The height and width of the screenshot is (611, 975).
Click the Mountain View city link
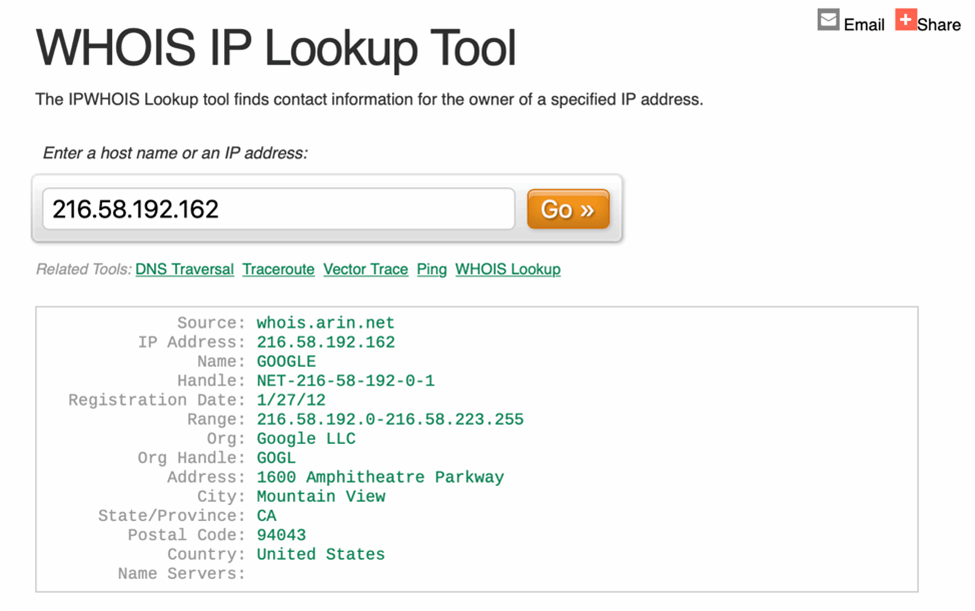[320, 496]
